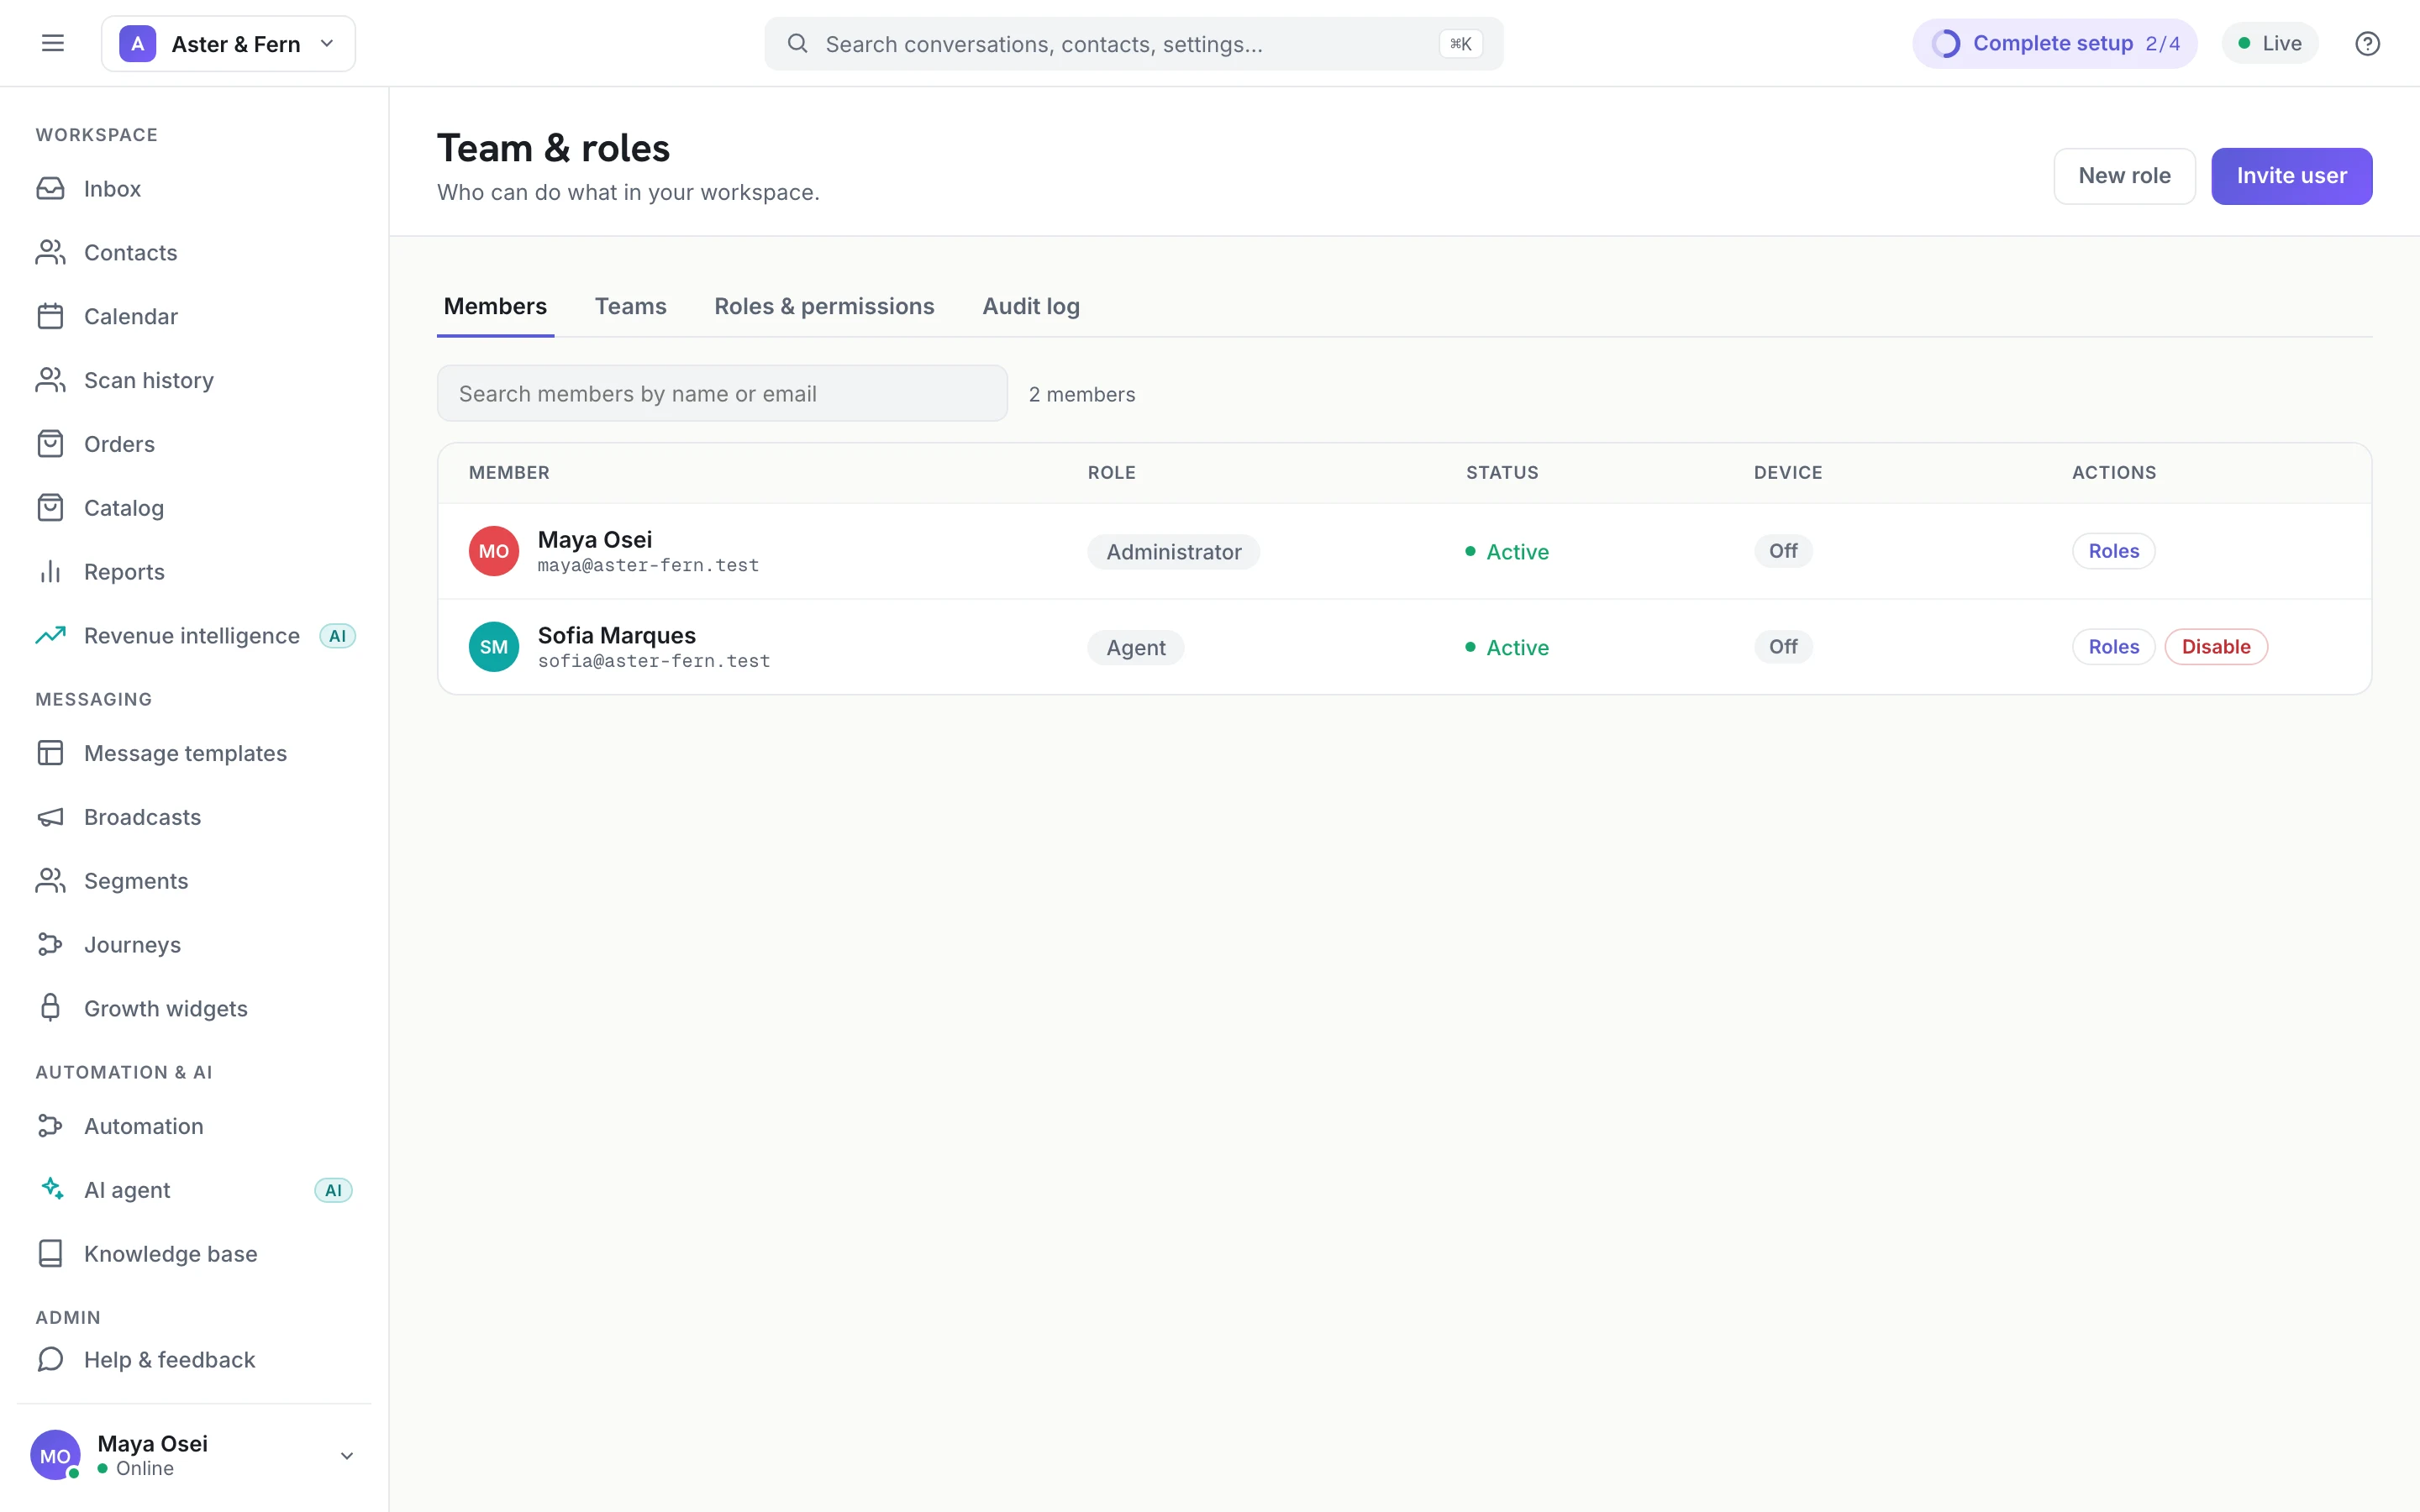Click the New role button

2124,176
